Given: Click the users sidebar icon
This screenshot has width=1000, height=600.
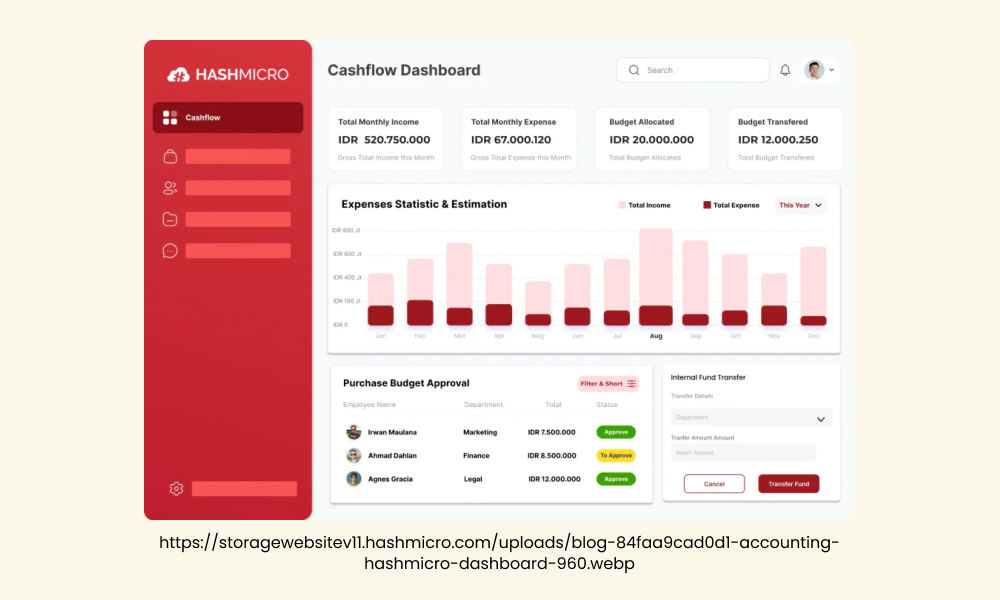Looking at the screenshot, I should [x=170, y=187].
